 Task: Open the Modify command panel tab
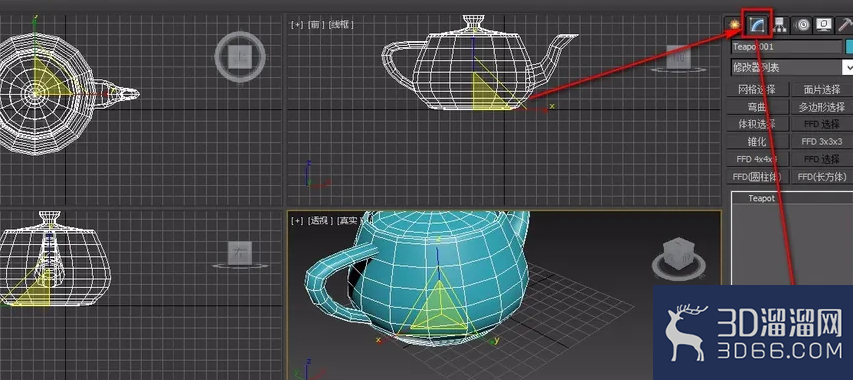tap(758, 24)
